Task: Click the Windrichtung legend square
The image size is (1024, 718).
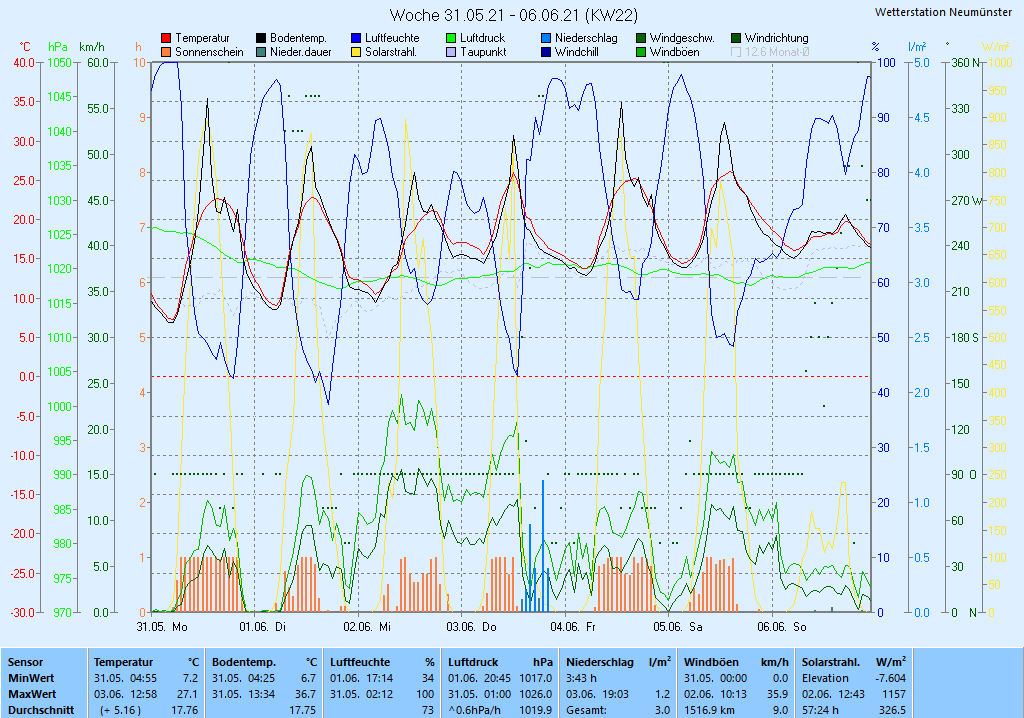Action: point(736,38)
